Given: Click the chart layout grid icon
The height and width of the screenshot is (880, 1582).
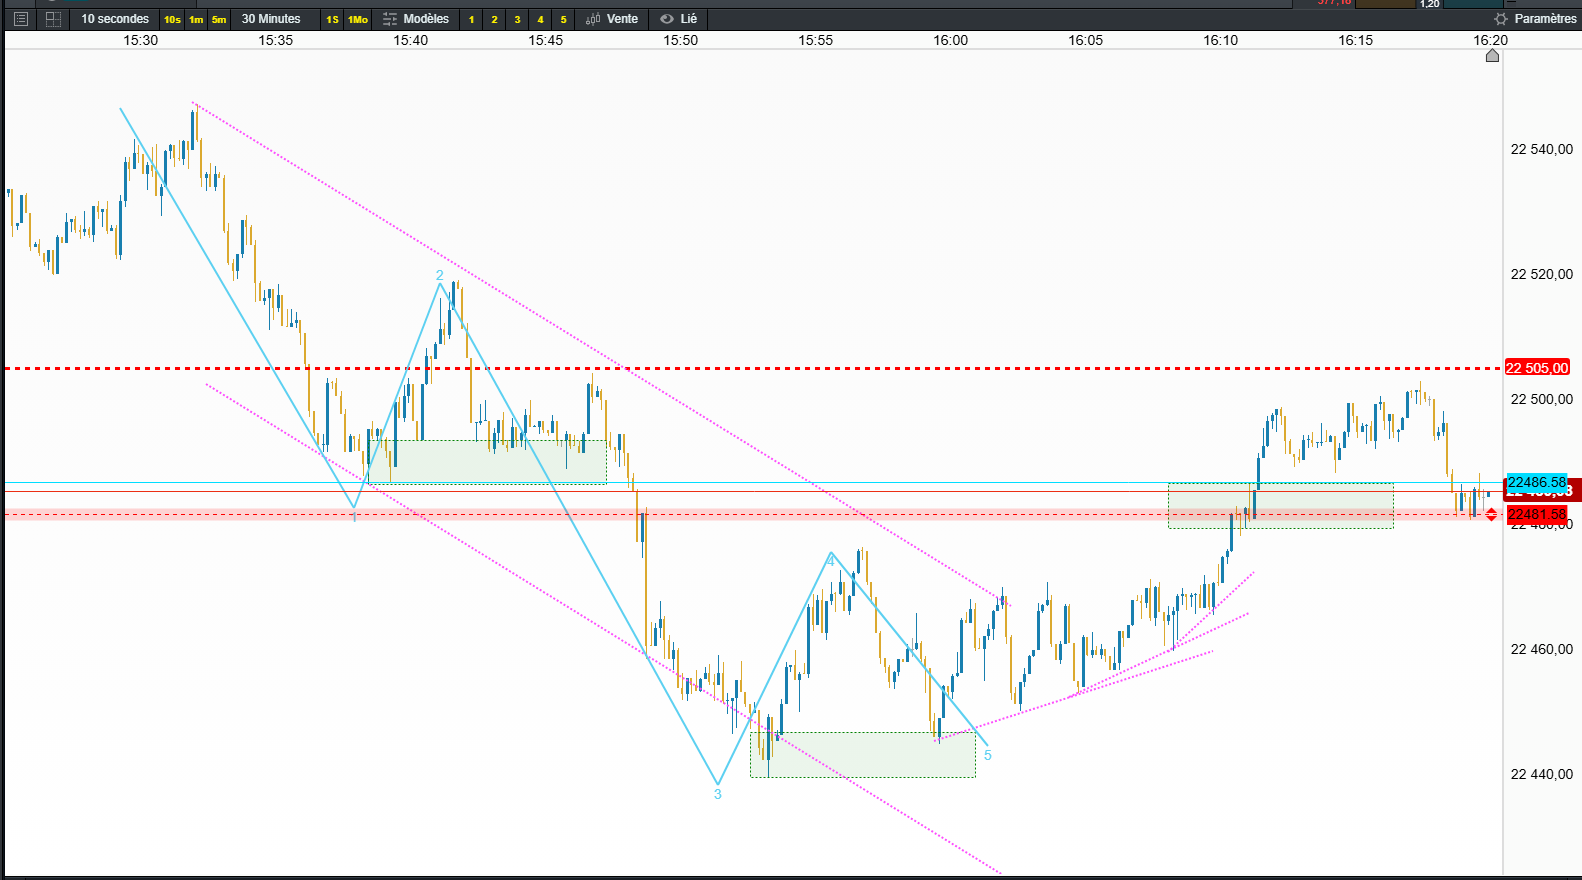Looking at the screenshot, I should [x=54, y=19].
